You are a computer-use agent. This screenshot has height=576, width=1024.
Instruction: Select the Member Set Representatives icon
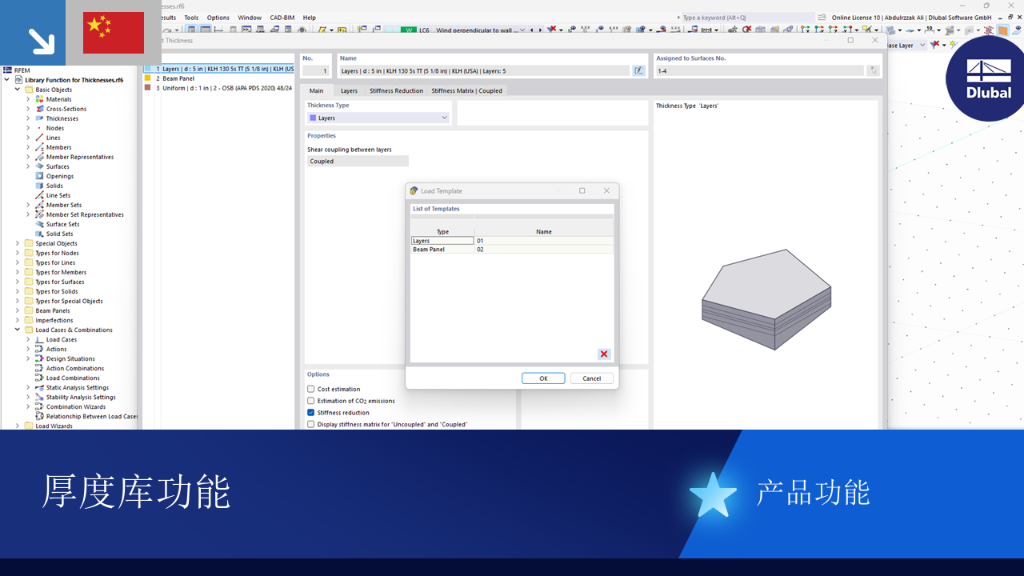click(x=39, y=214)
